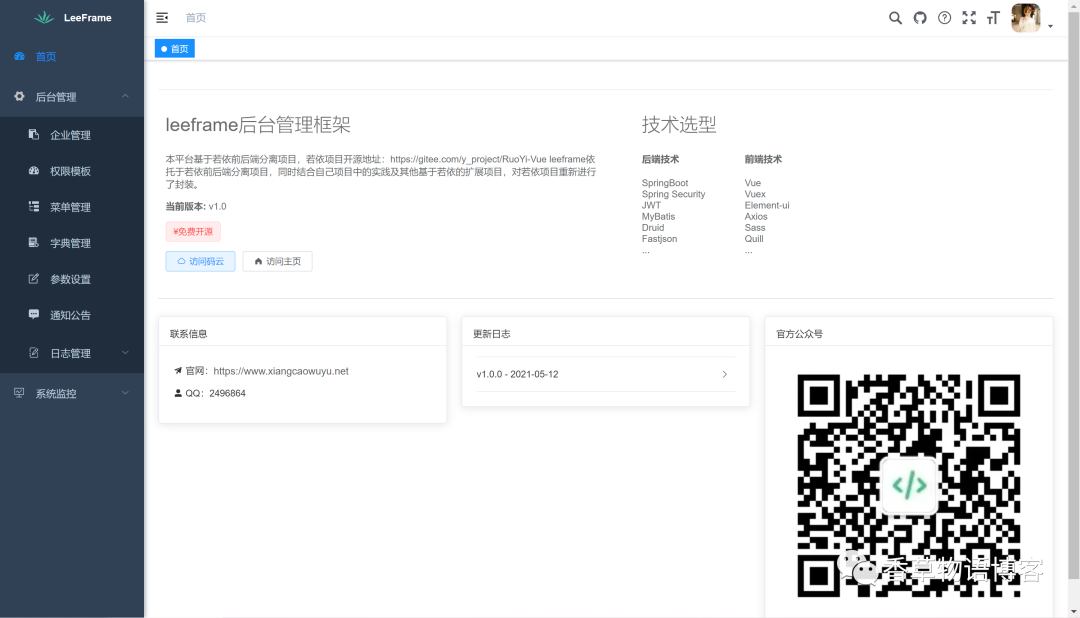Click the vertical page scrollbar
This screenshot has width=1080, height=618.
(1074, 296)
